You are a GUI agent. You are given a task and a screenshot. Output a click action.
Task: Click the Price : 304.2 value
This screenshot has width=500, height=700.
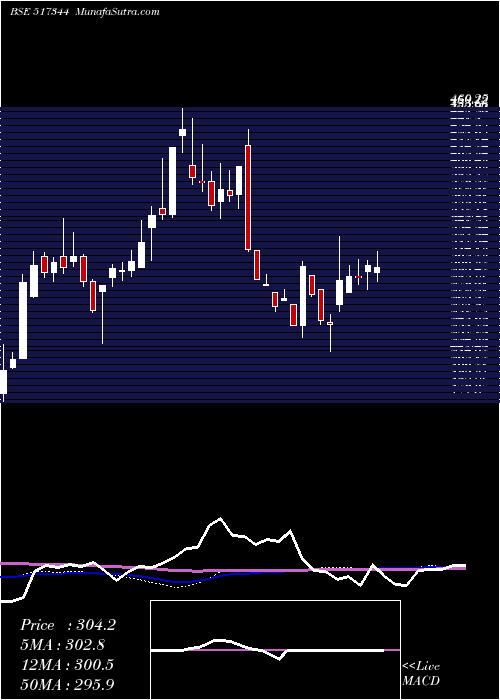(x=68, y=625)
